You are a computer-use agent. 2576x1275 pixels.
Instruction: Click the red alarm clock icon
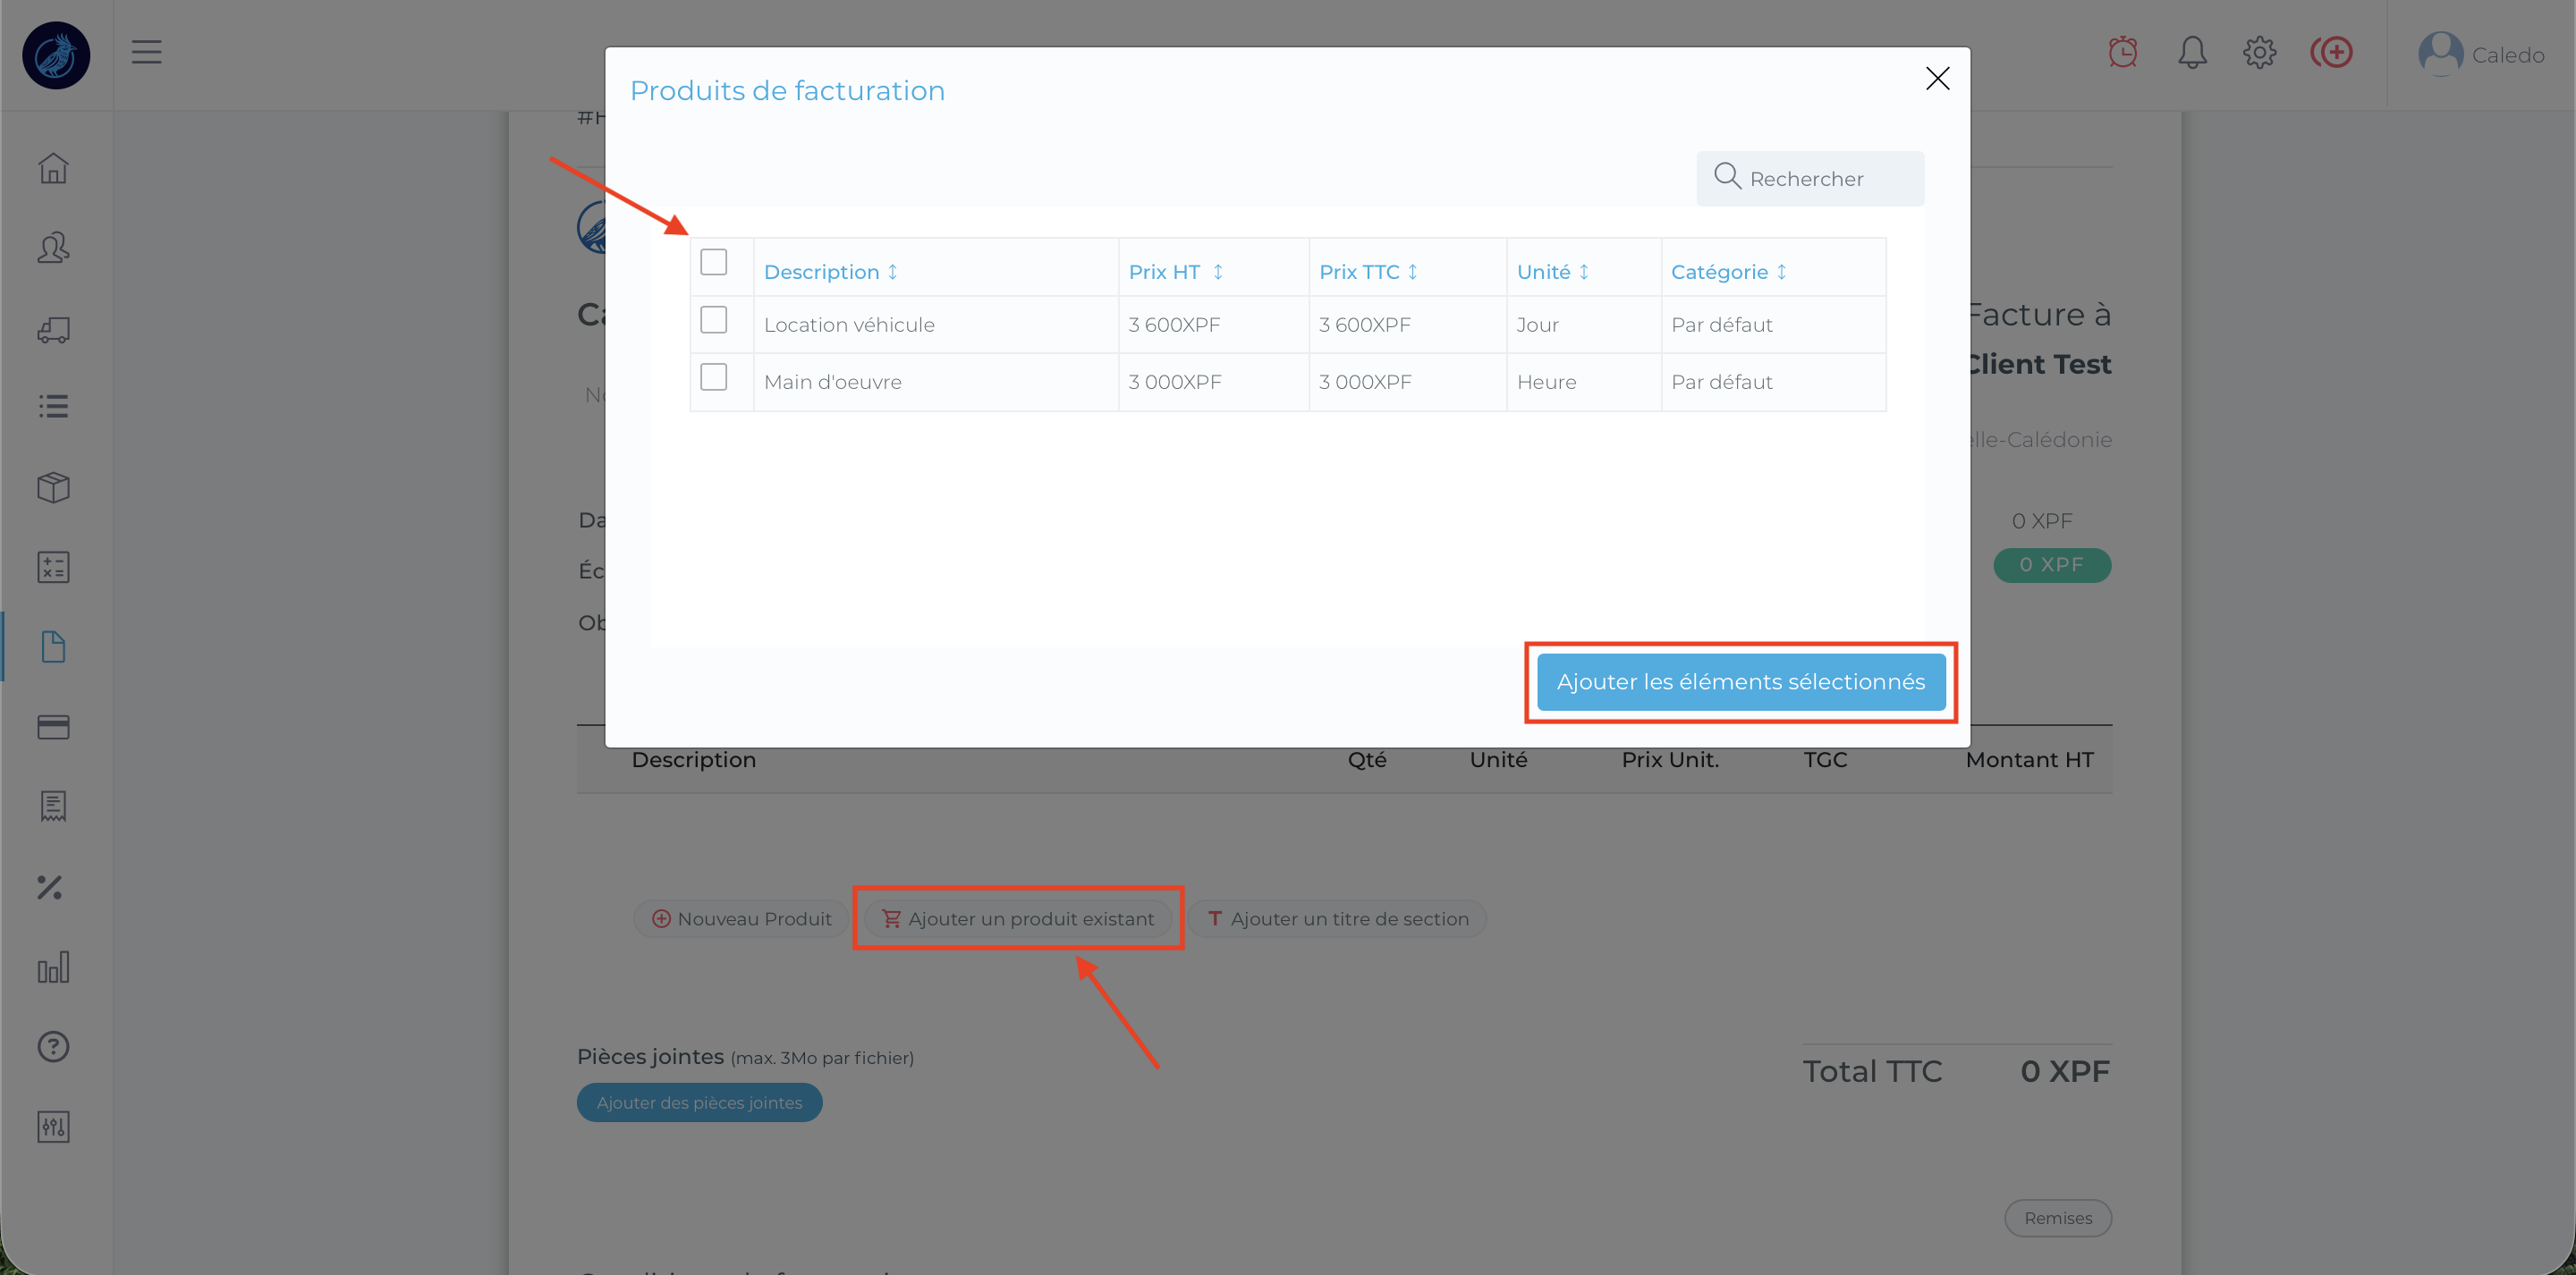tap(2122, 53)
